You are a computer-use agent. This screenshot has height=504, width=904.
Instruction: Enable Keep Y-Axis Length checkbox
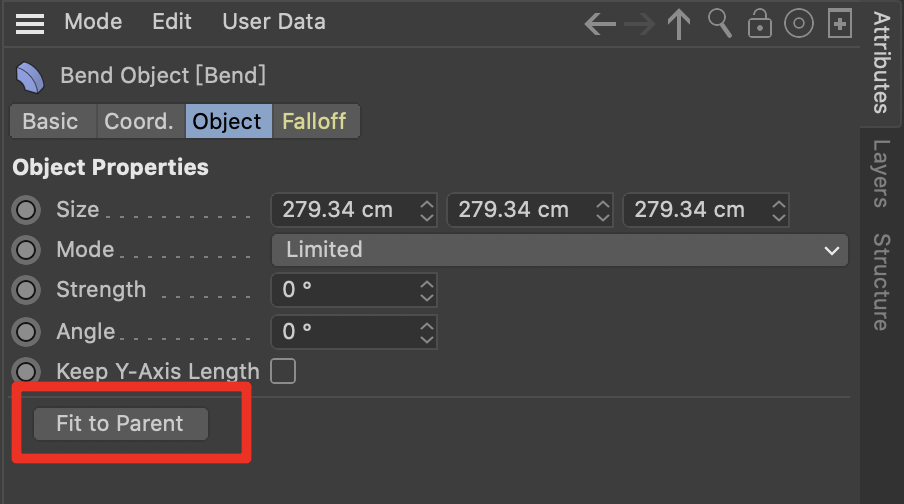[284, 372]
